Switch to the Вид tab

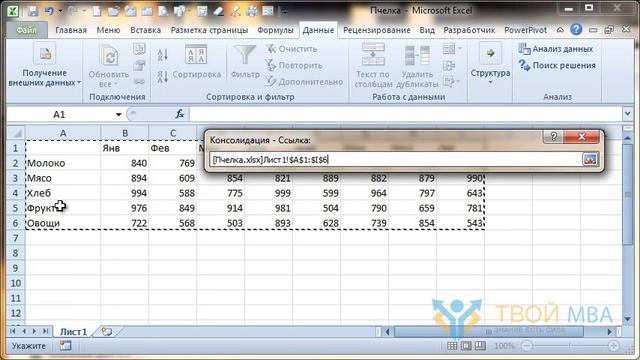[427, 30]
